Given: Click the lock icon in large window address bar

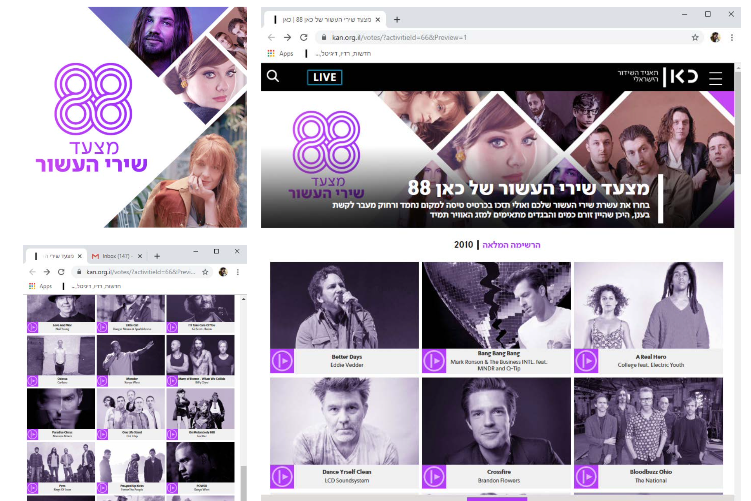Looking at the screenshot, I should pos(324,37).
